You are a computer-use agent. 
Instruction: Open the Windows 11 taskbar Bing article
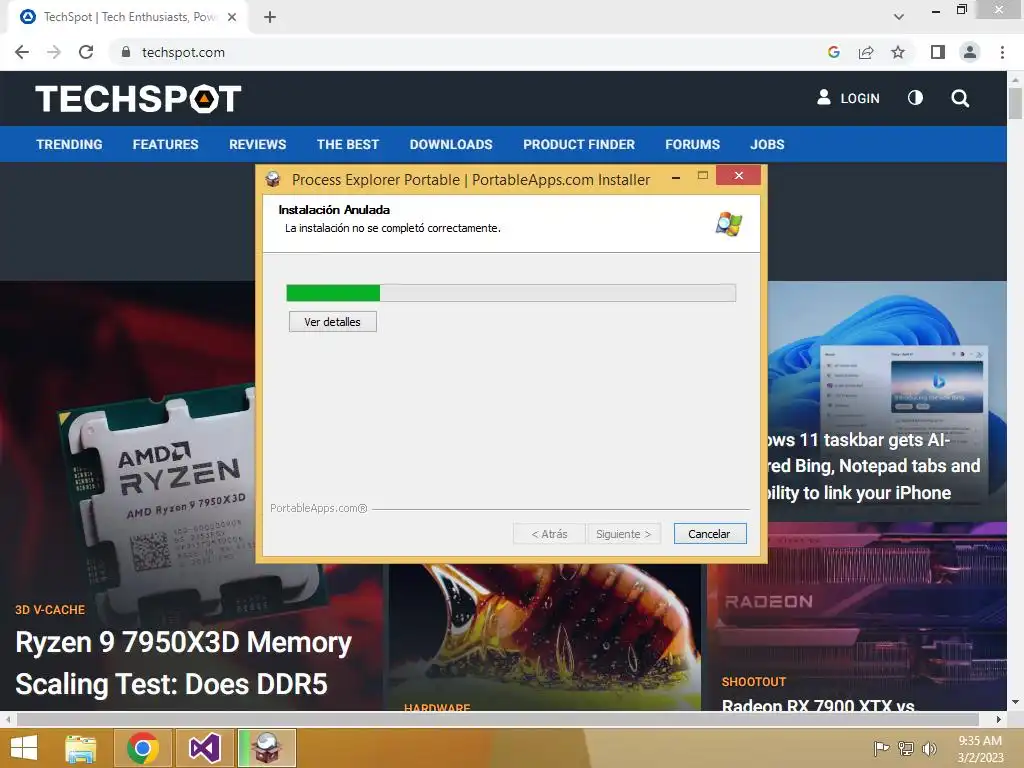(873, 466)
